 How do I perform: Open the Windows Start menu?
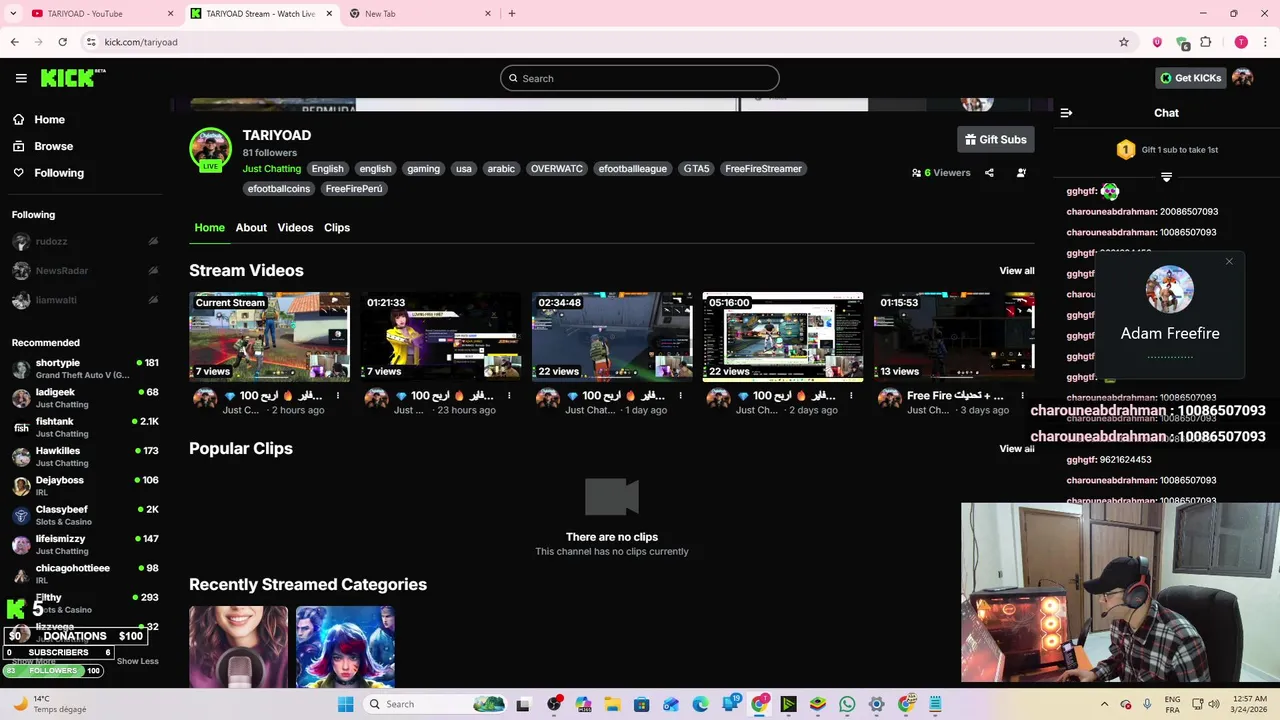pos(345,704)
